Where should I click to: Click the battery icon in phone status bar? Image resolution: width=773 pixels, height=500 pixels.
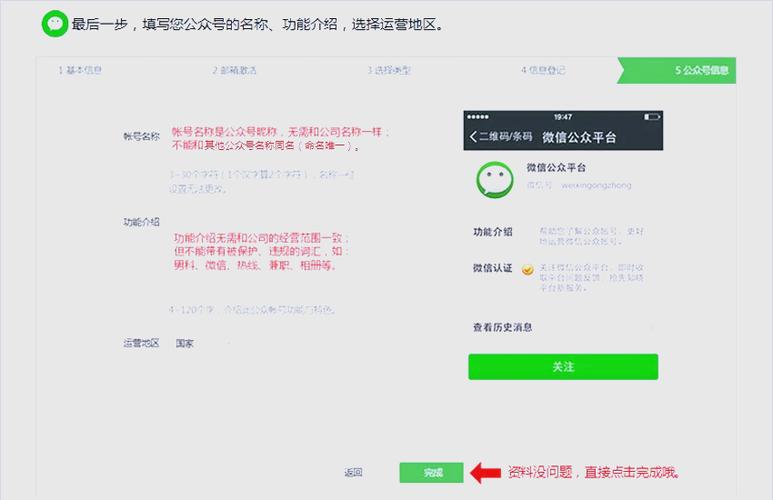[x=652, y=117]
